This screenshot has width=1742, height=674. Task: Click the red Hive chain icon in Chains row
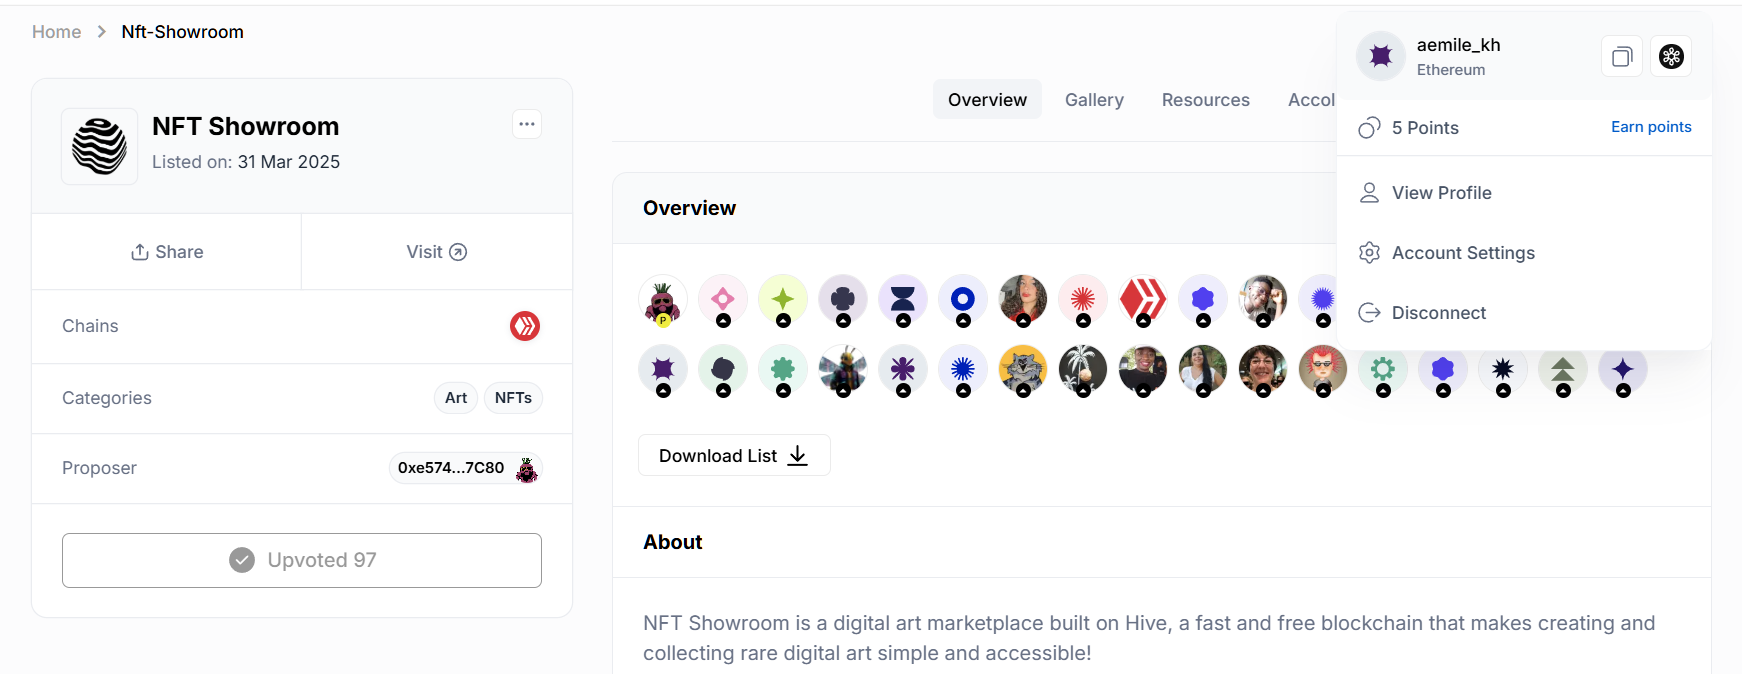pos(525,326)
